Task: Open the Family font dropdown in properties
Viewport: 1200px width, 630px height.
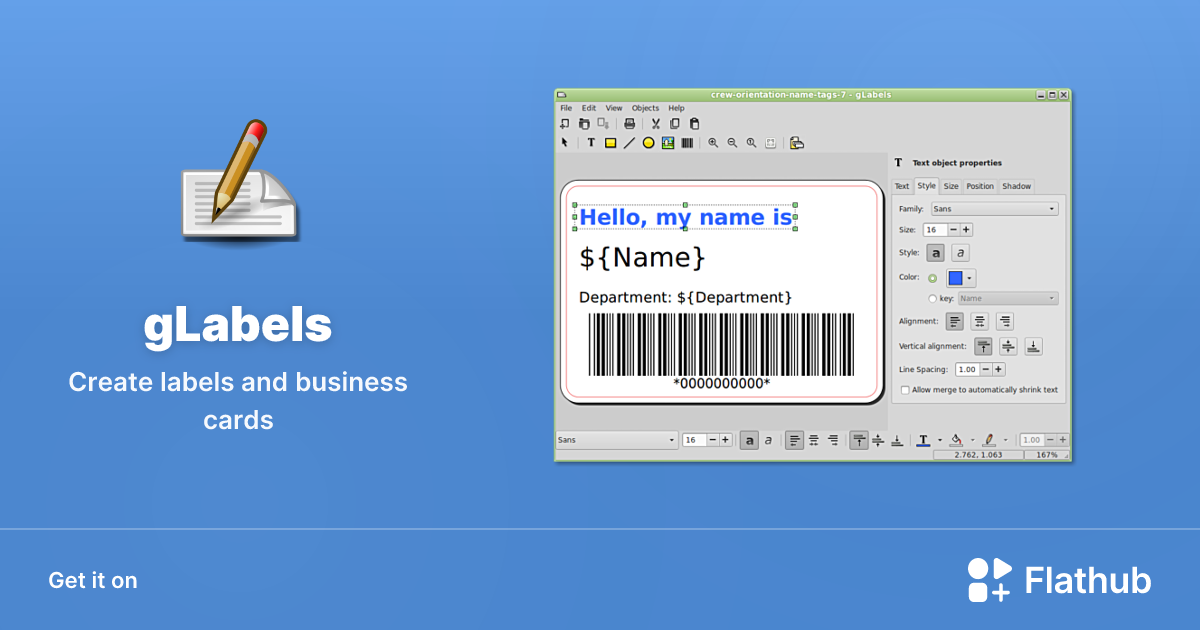Action: (993, 209)
